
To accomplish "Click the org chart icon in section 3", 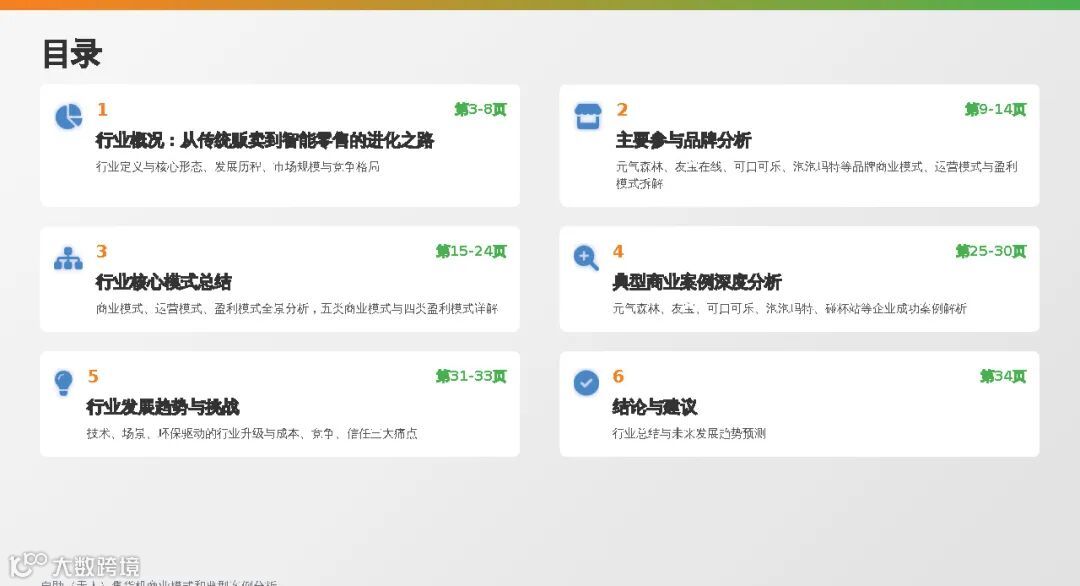I will pos(68,258).
